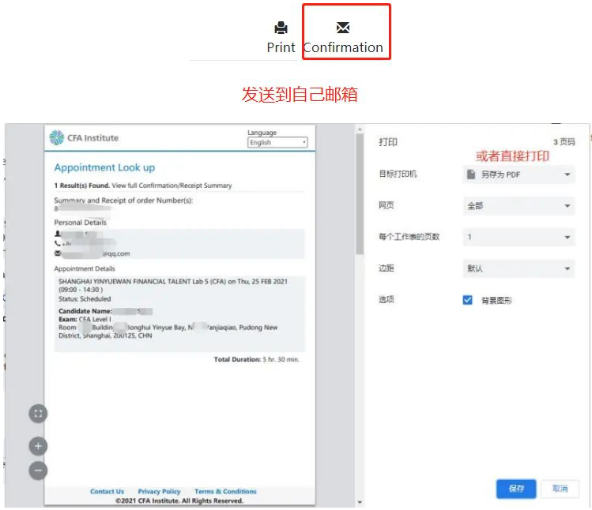Click the Confirmation envelope icon

(343, 27)
